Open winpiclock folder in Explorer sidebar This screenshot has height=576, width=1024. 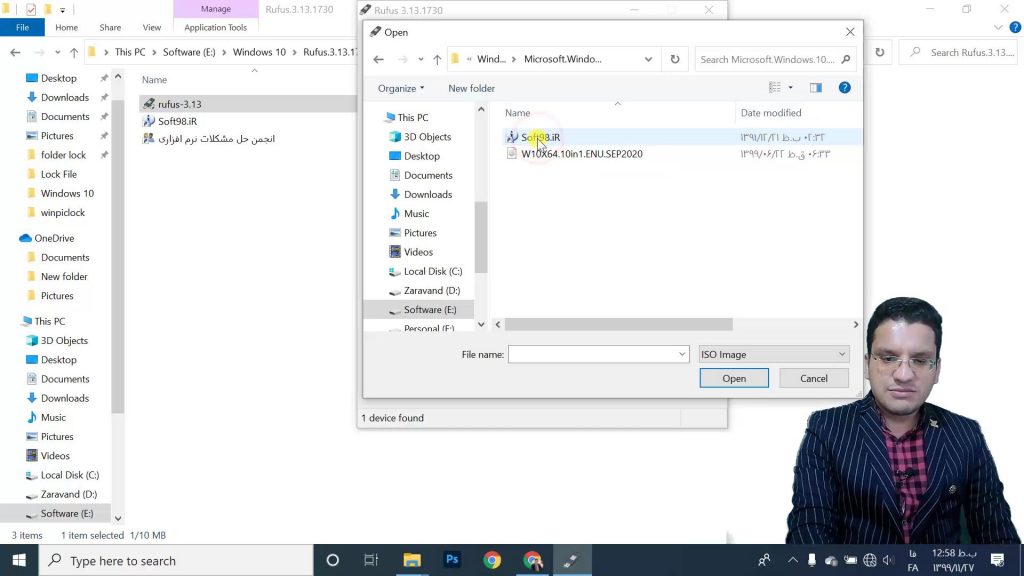pos(63,213)
